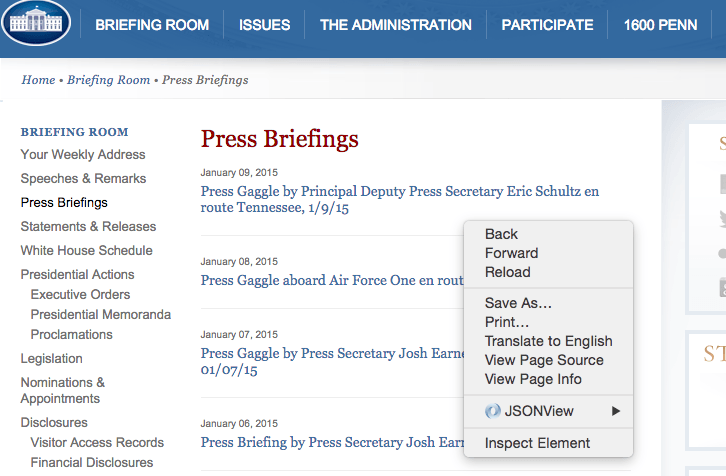The image size is (726, 476).
Task: Open Press Gaggle aboard Air Force One link
Action: 332,280
